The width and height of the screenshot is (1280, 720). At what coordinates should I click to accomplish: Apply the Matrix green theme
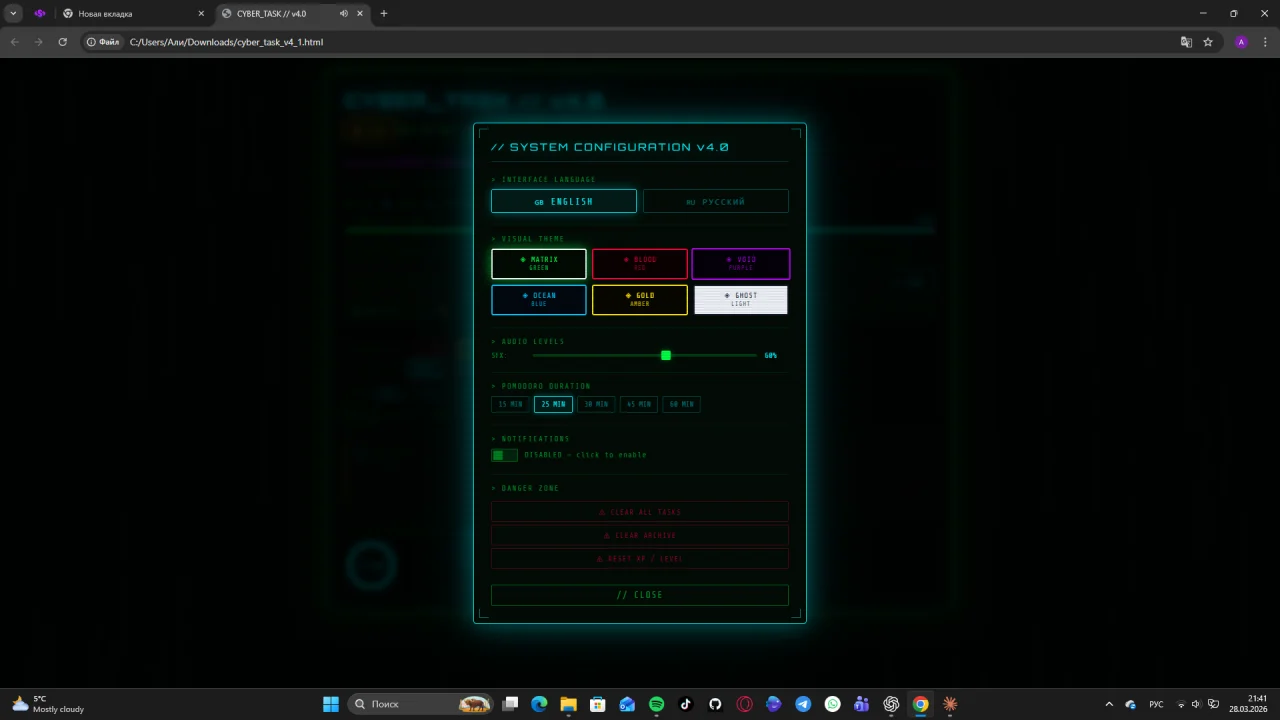pos(539,264)
